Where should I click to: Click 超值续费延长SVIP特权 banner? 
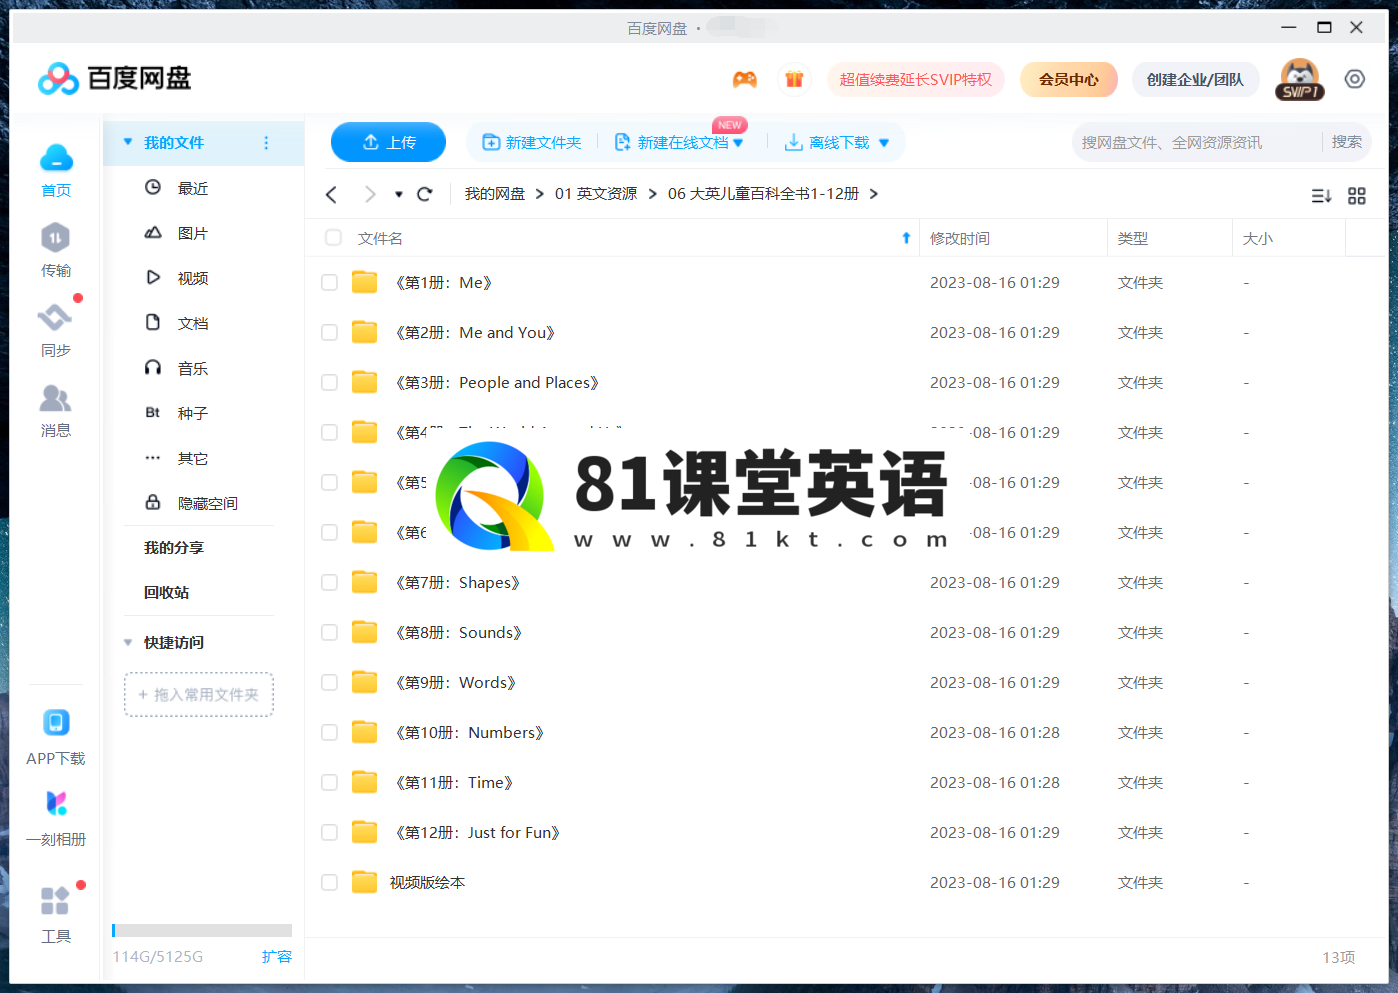click(916, 79)
